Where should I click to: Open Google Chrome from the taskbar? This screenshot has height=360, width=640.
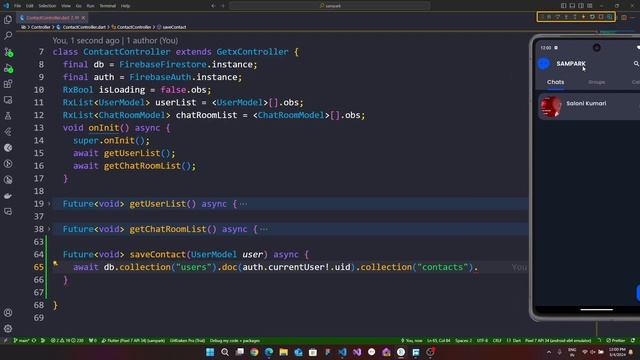(254, 352)
